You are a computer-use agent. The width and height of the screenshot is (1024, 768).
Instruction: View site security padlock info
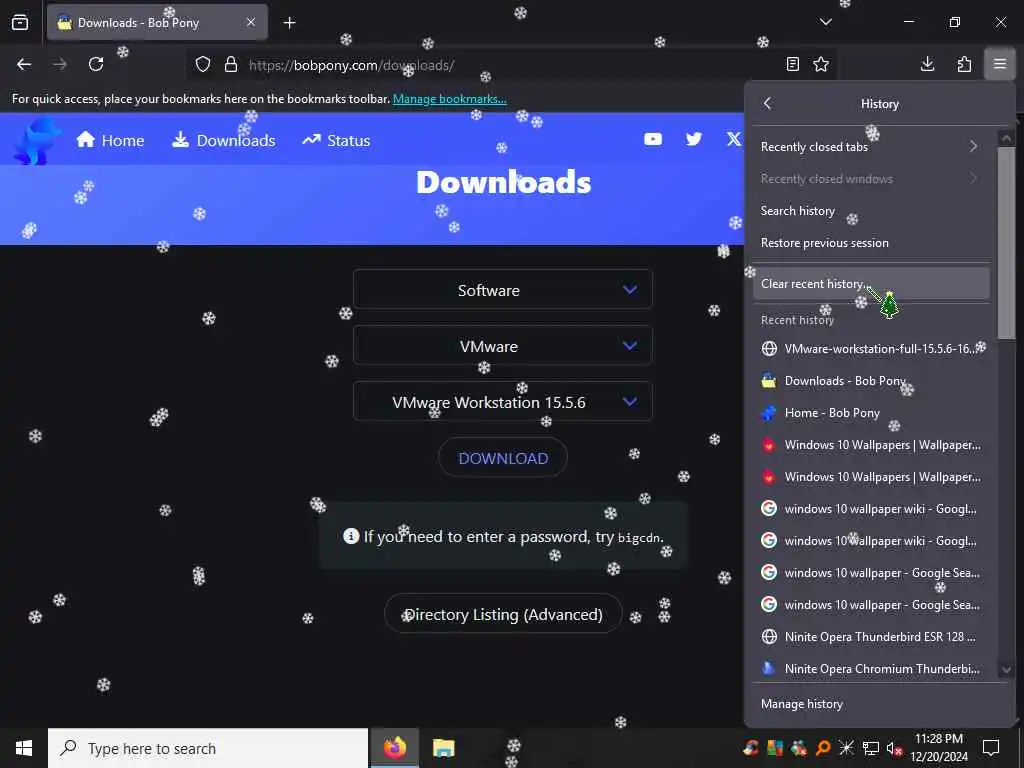[231, 65]
